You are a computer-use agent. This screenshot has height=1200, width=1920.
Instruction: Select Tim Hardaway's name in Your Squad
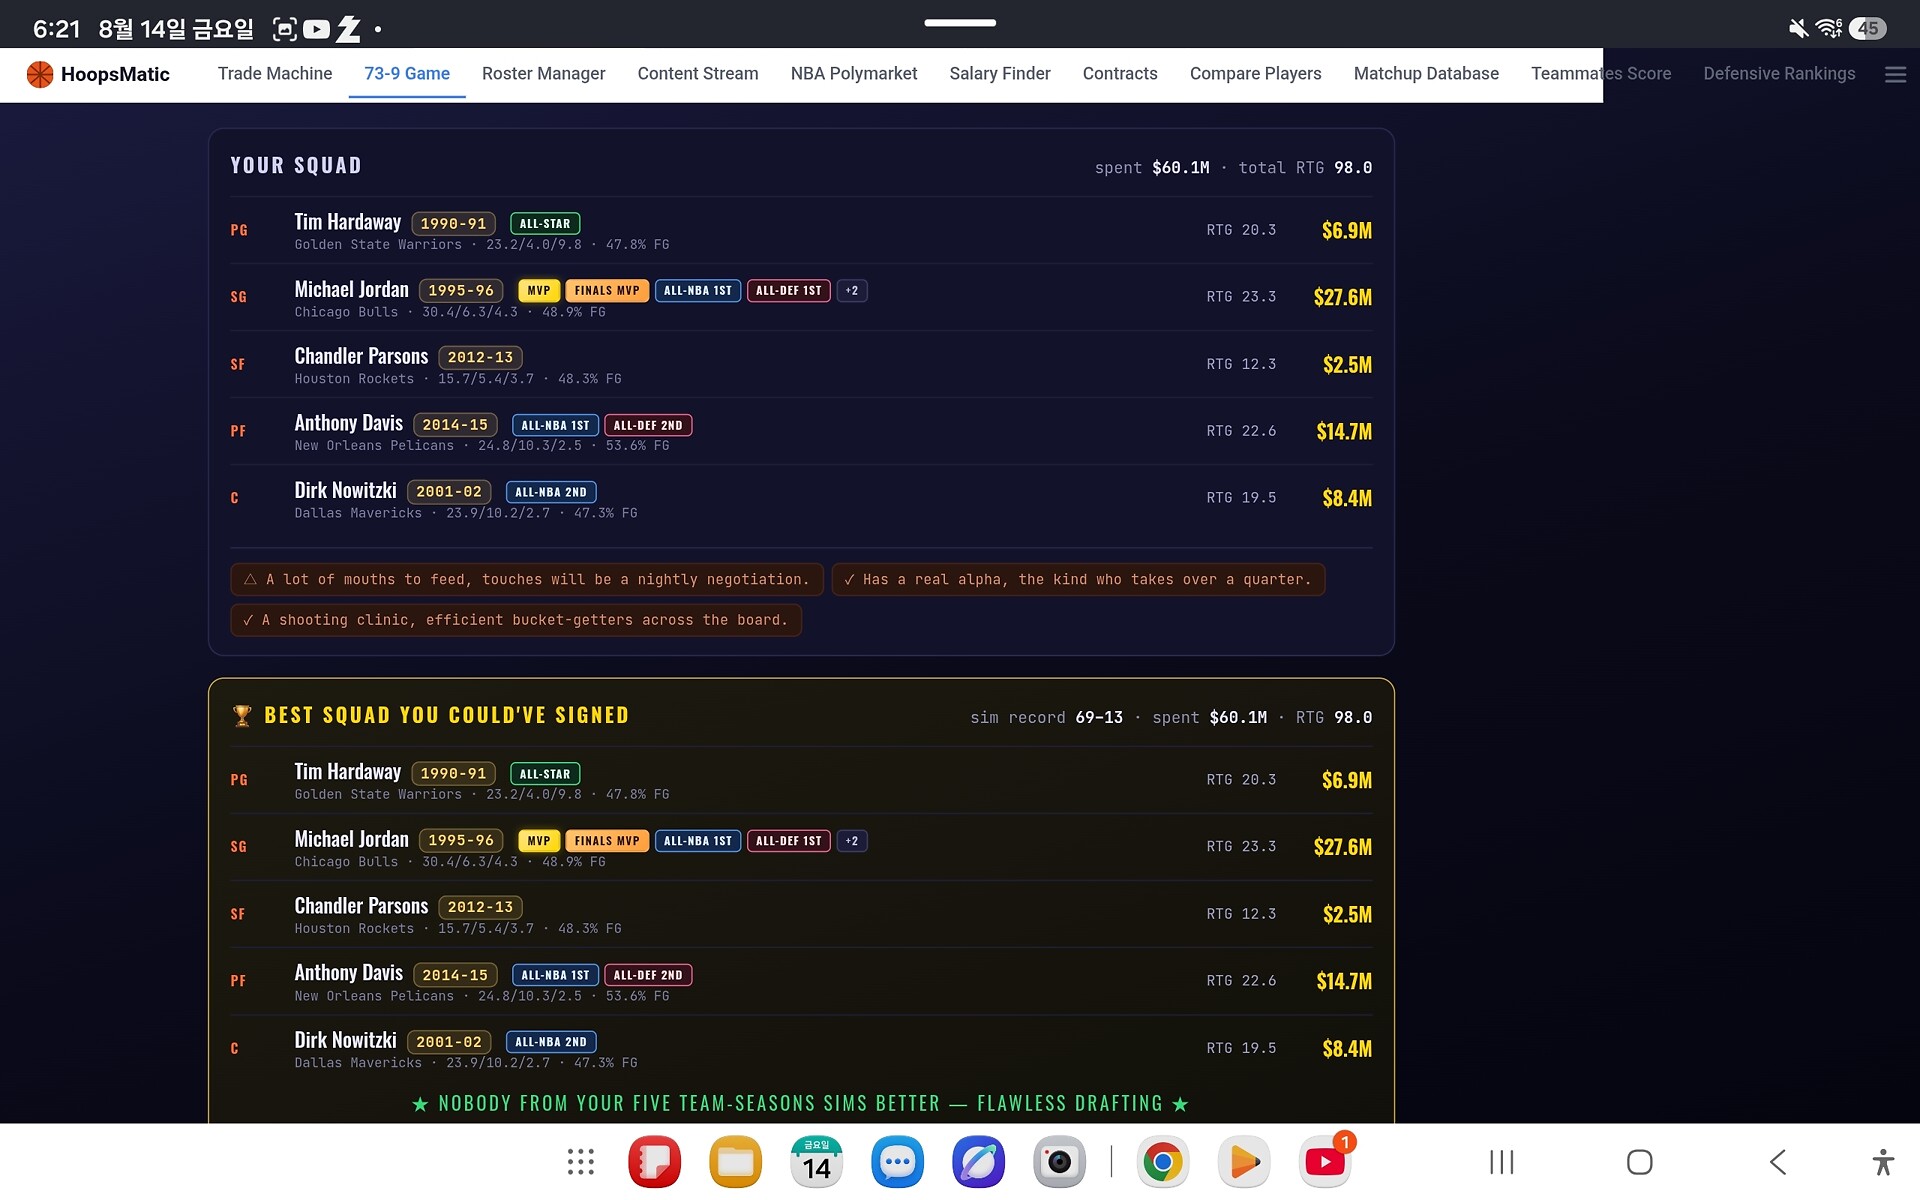(x=347, y=222)
